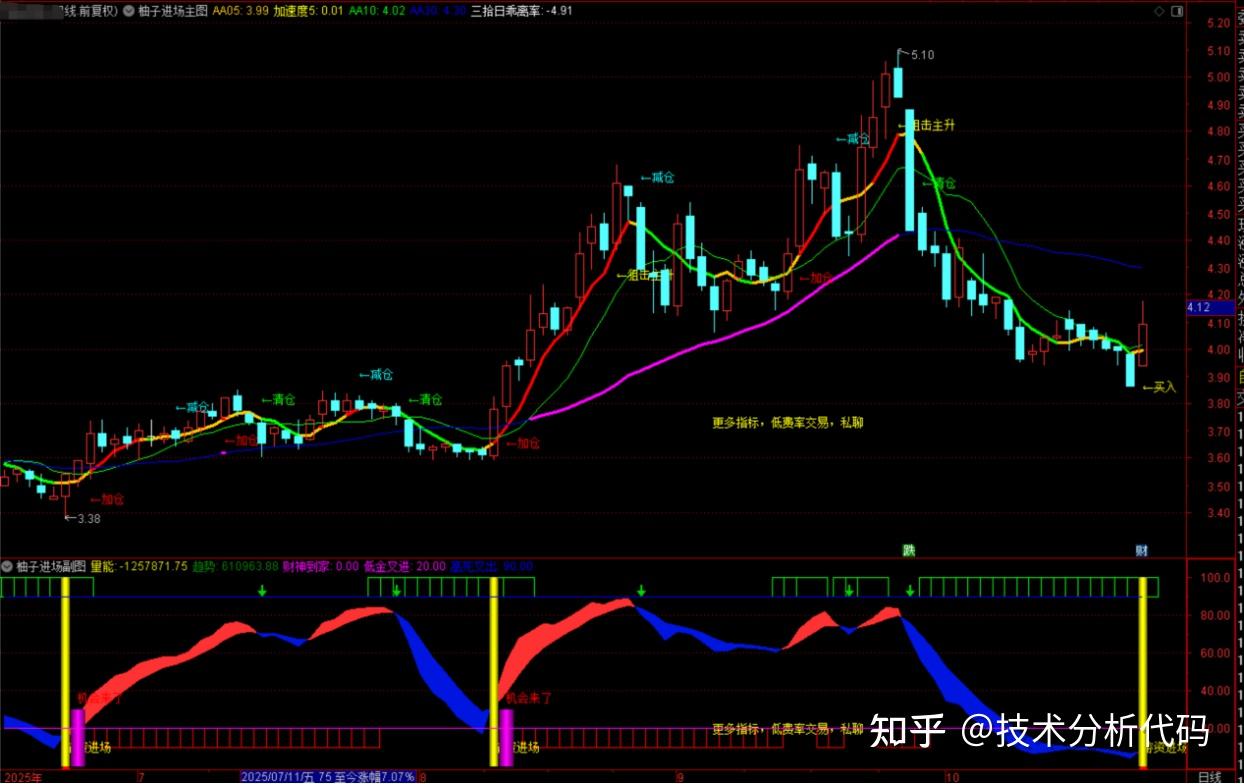Click the 量能 -1257871.75 value in sub chart
This screenshot has height=784, width=1244.
[139, 566]
